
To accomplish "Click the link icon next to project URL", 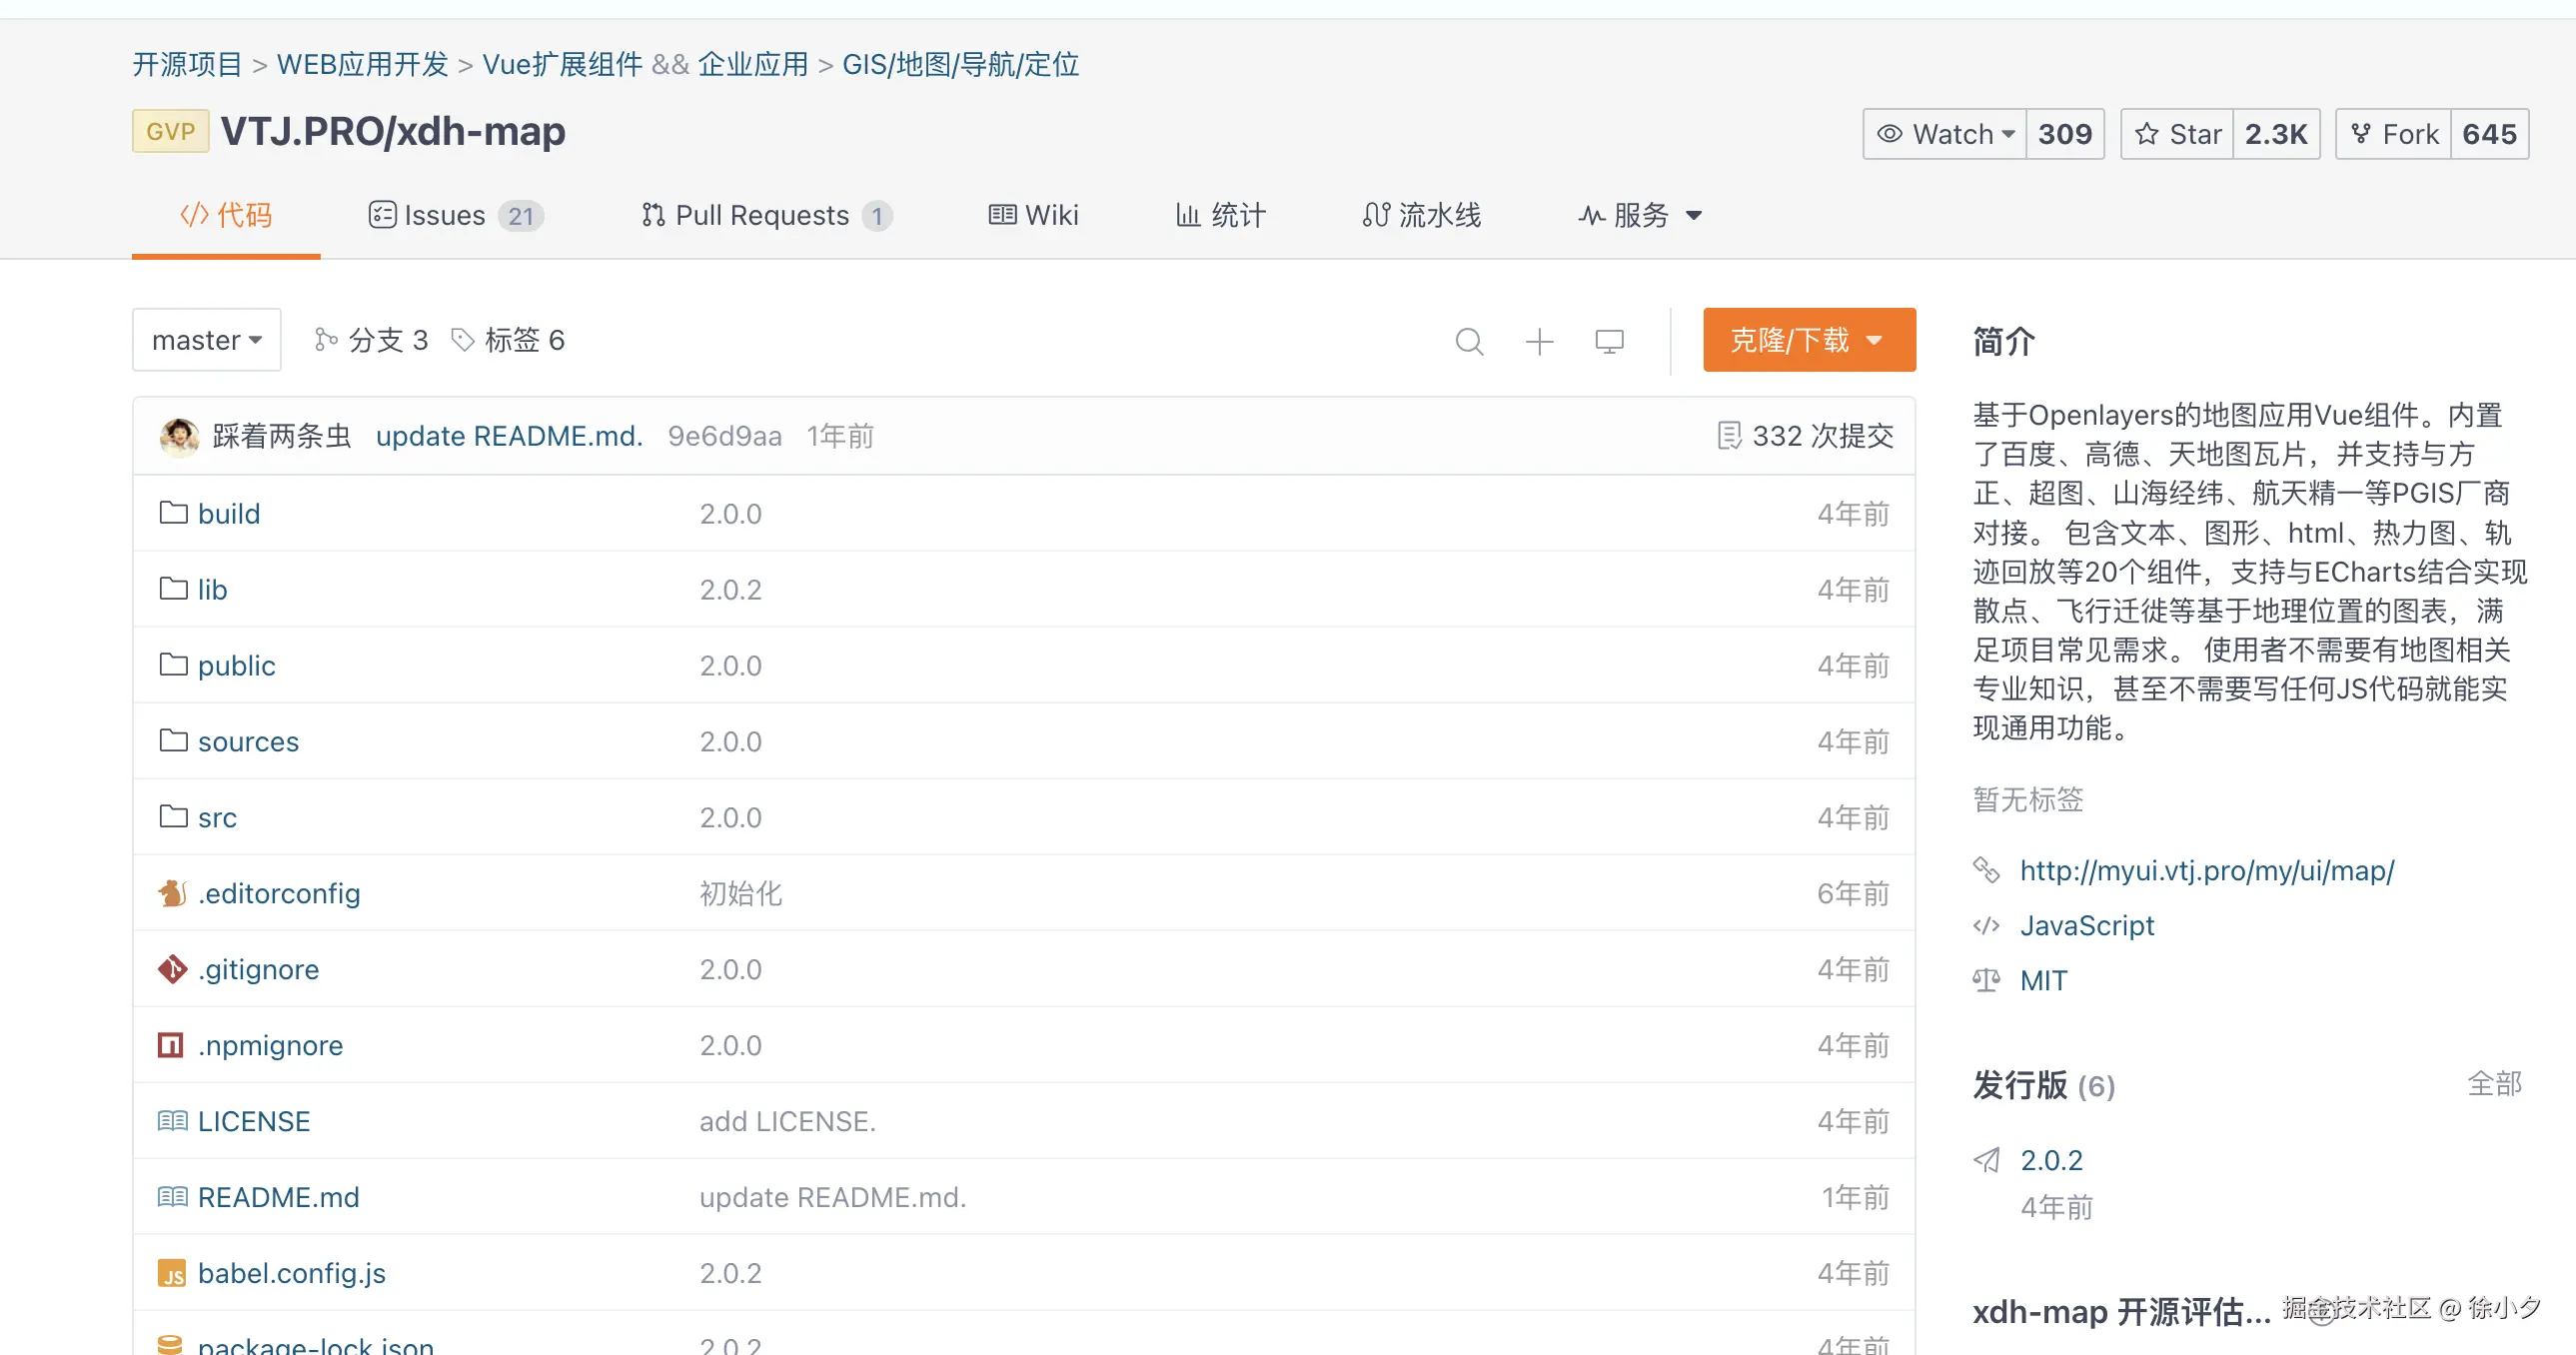I will [1986, 871].
